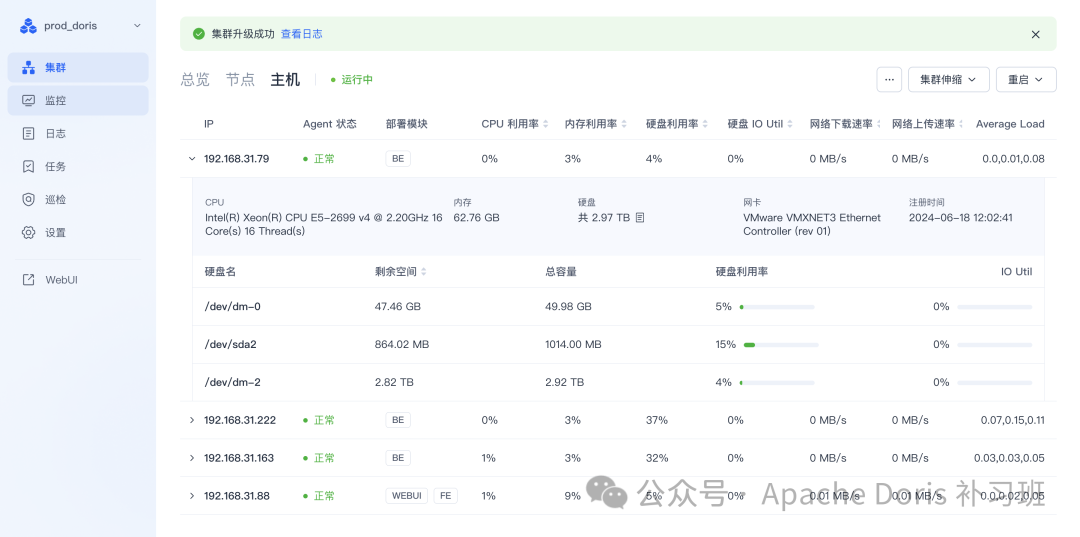Click the 任务 task icon in sidebar

(28, 167)
